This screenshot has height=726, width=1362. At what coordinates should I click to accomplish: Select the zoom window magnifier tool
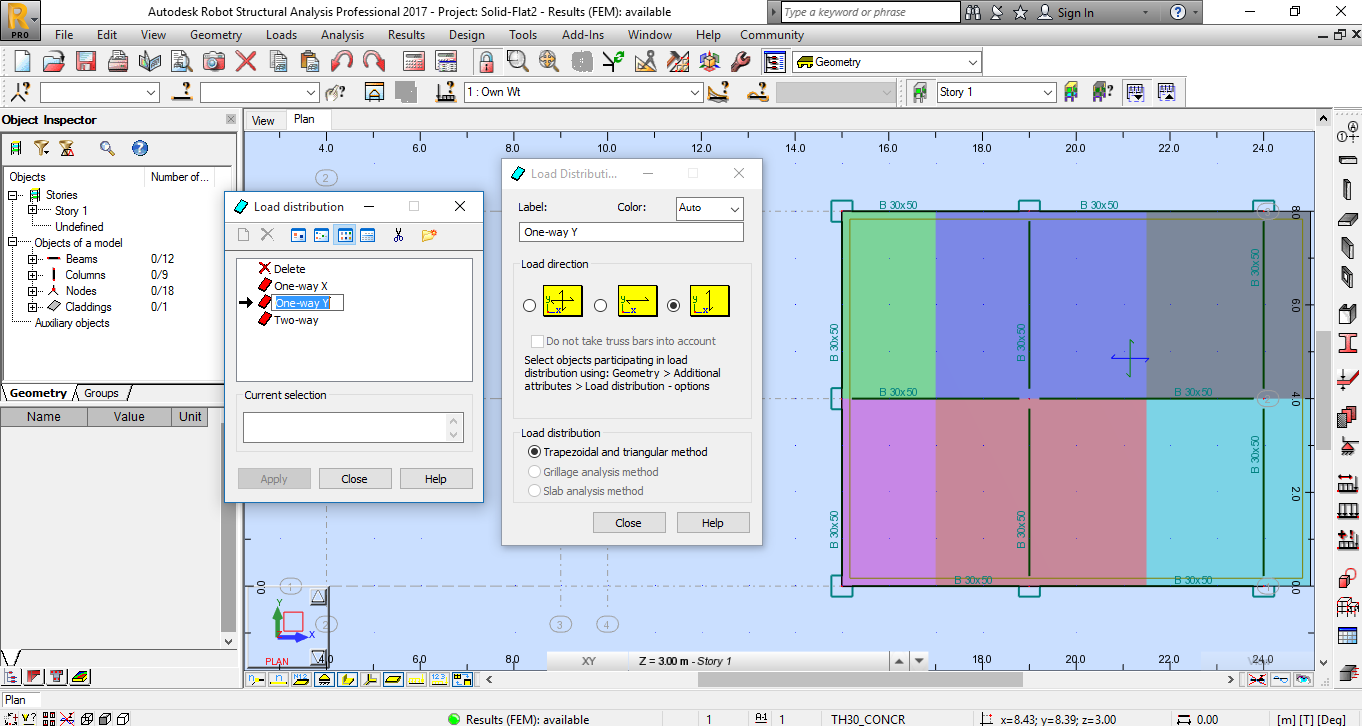(x=517, y=61)
